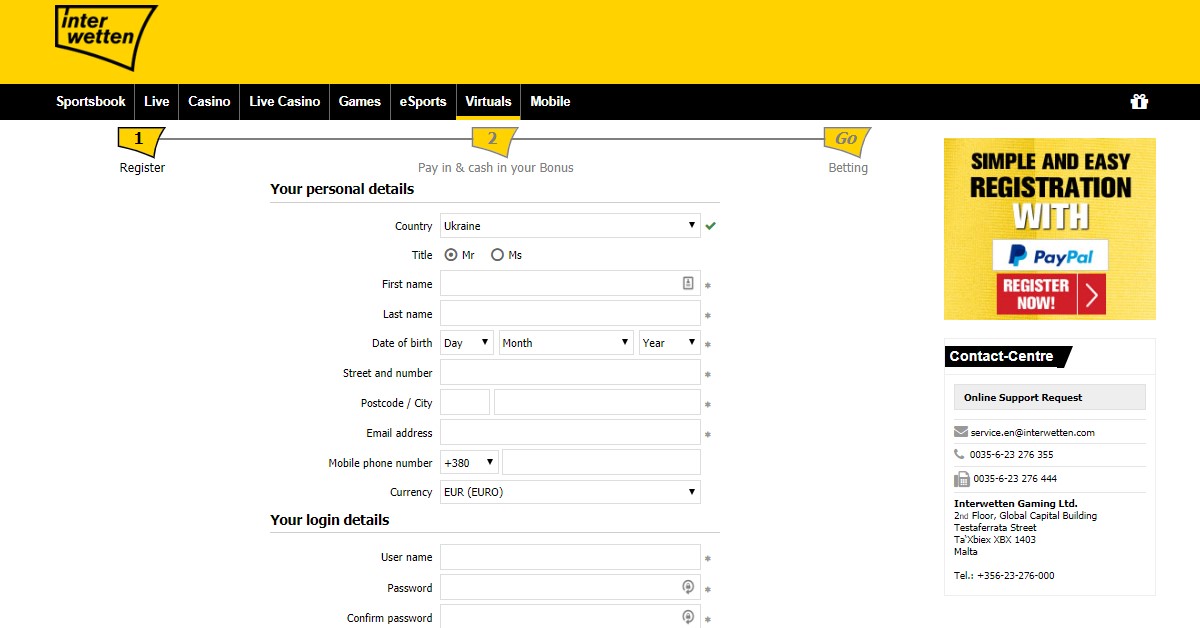This screenshot has width=1200, height=628.
Task: Click the City input field
Action: click(x=597, y=403)
